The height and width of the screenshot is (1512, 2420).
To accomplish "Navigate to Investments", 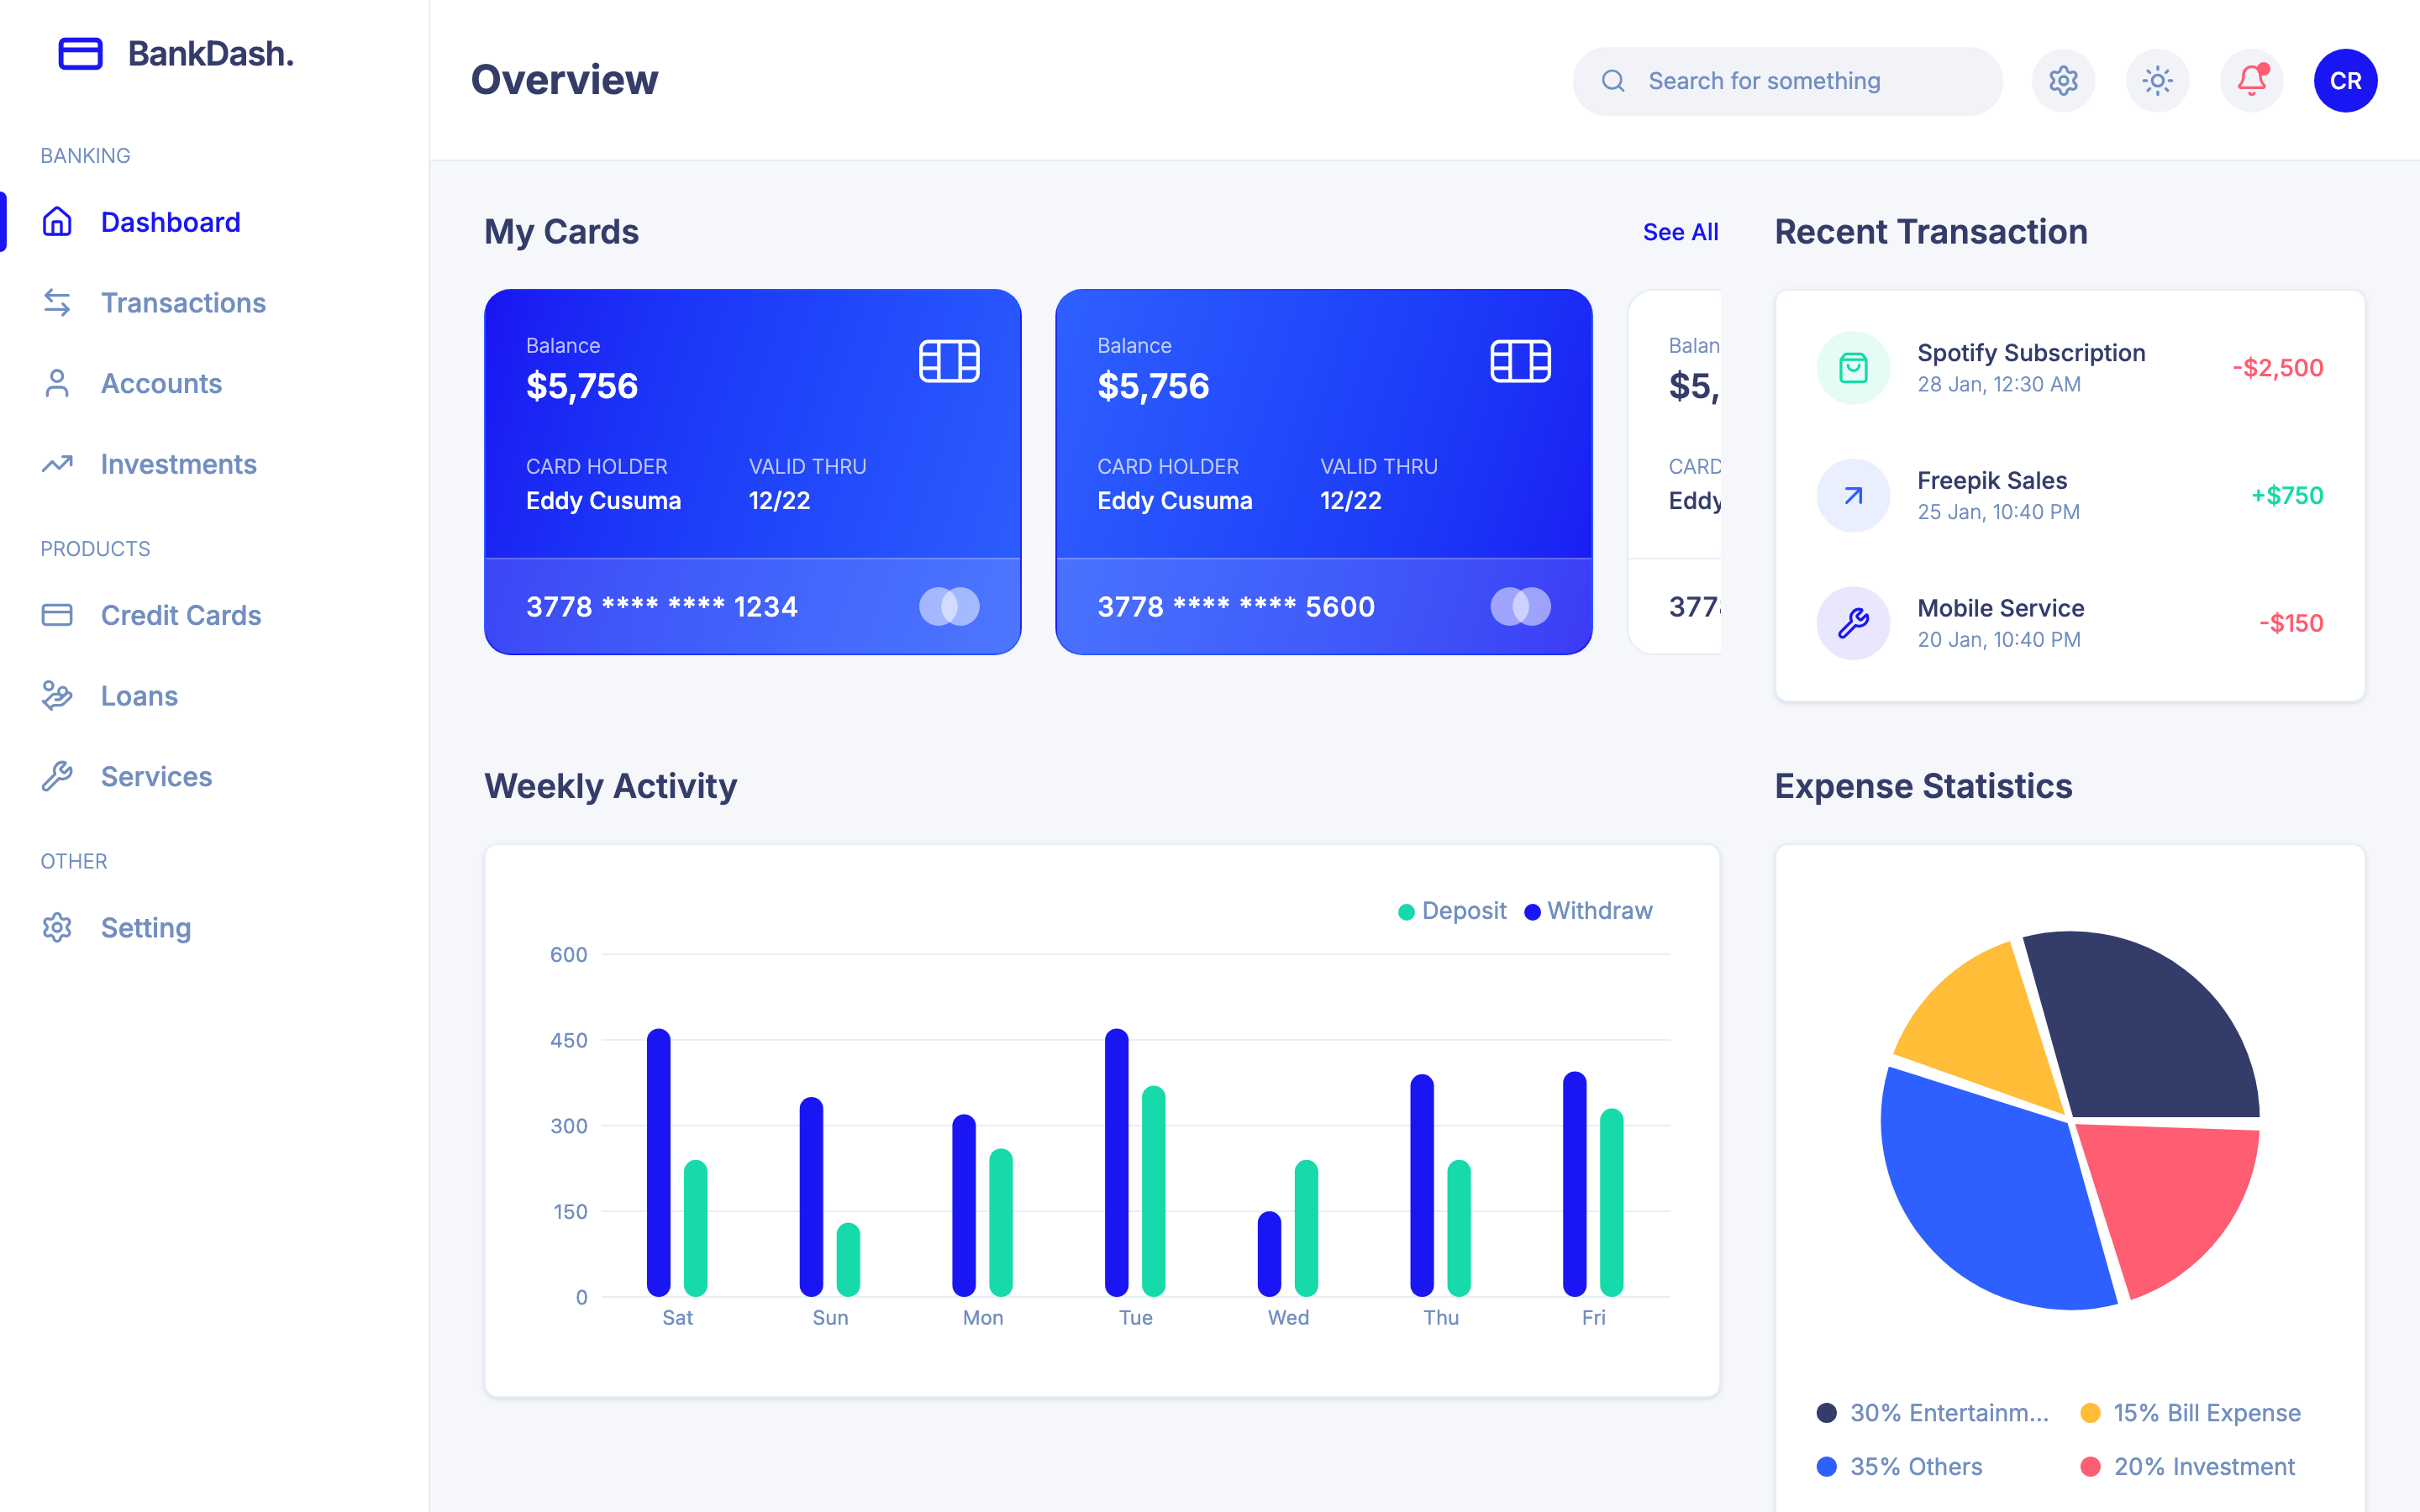I will [178, 464].
